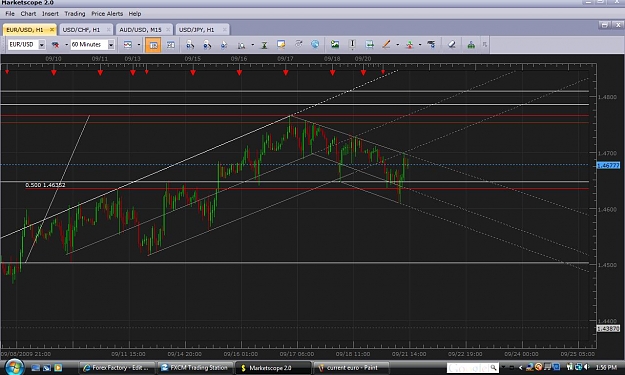Click the taskbar Google search magnifier button
This screenshot has width=625, height=375.
[493, 368]
